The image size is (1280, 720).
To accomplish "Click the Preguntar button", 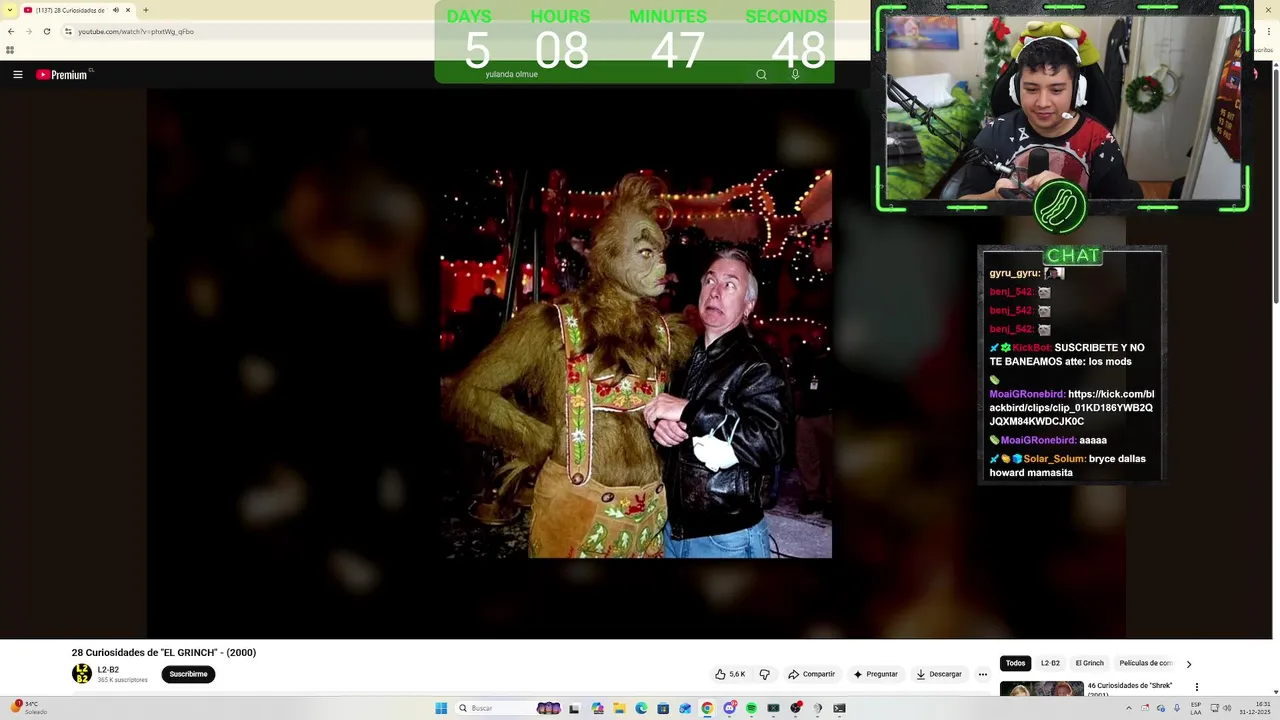I will pos(875,674).
